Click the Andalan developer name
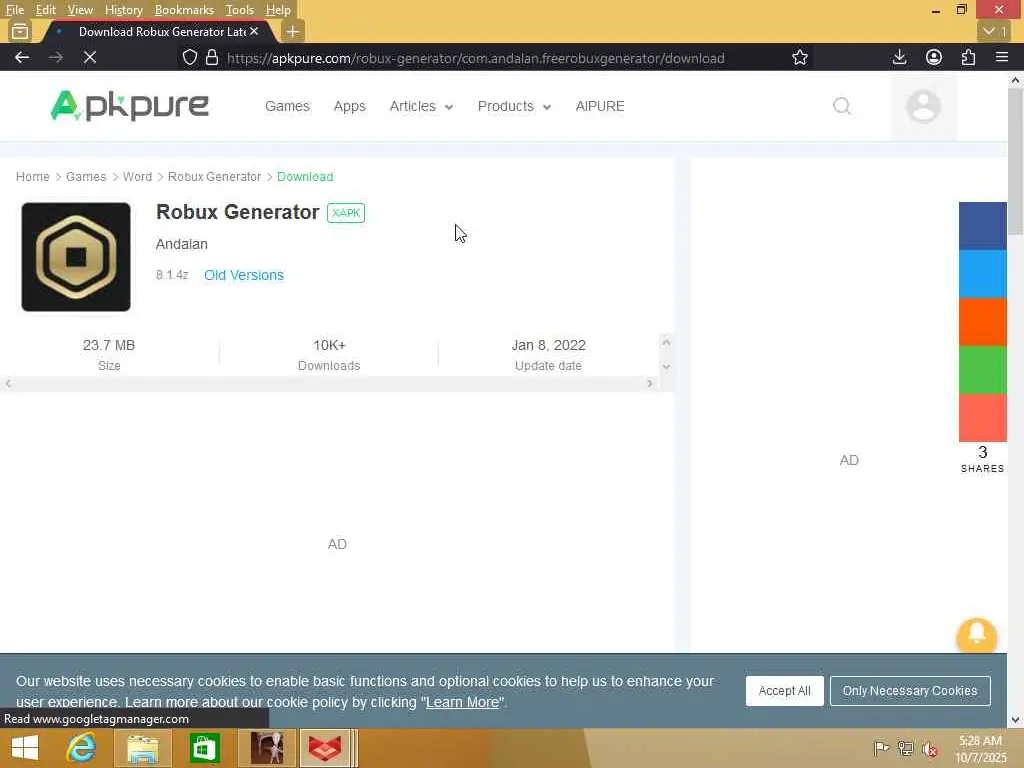This screenshot has width=1024, height=768. click(x=182, y=244)
